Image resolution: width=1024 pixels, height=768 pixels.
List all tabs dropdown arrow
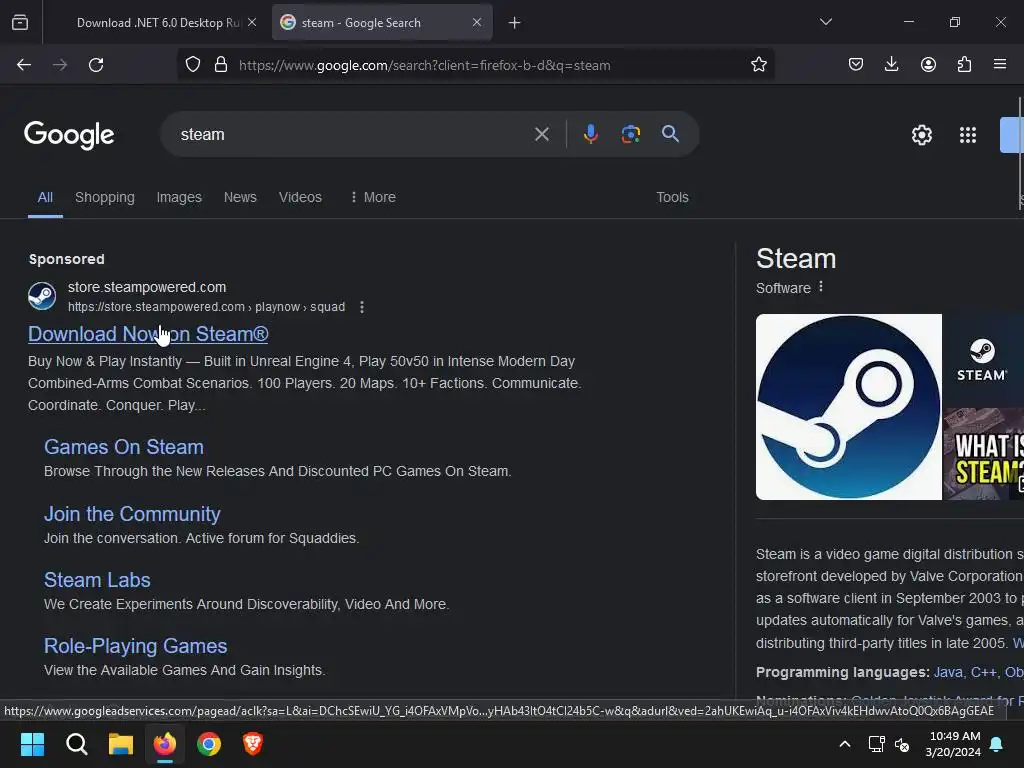tap(825, 22)
